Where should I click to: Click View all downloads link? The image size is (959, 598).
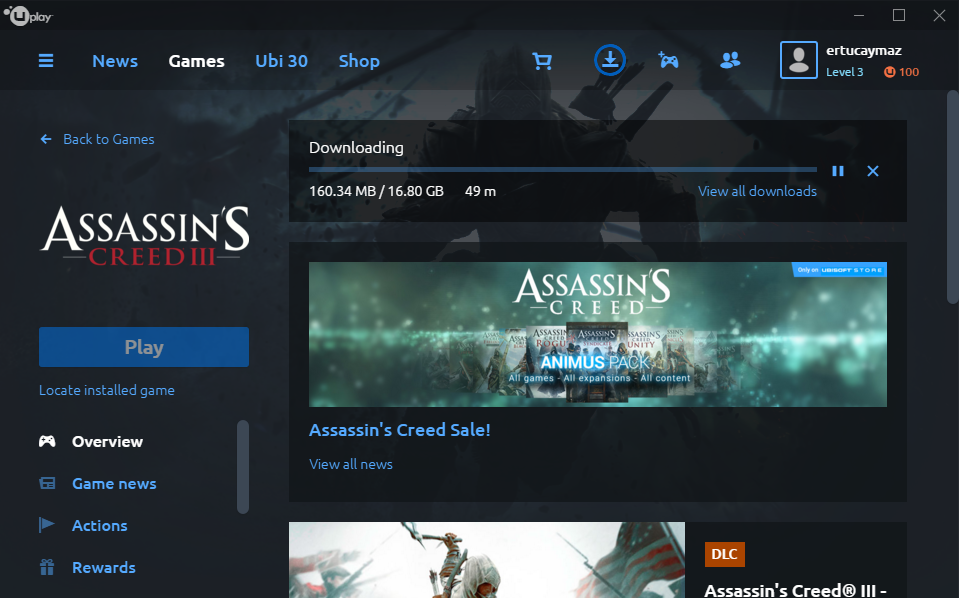click(757, 191)
